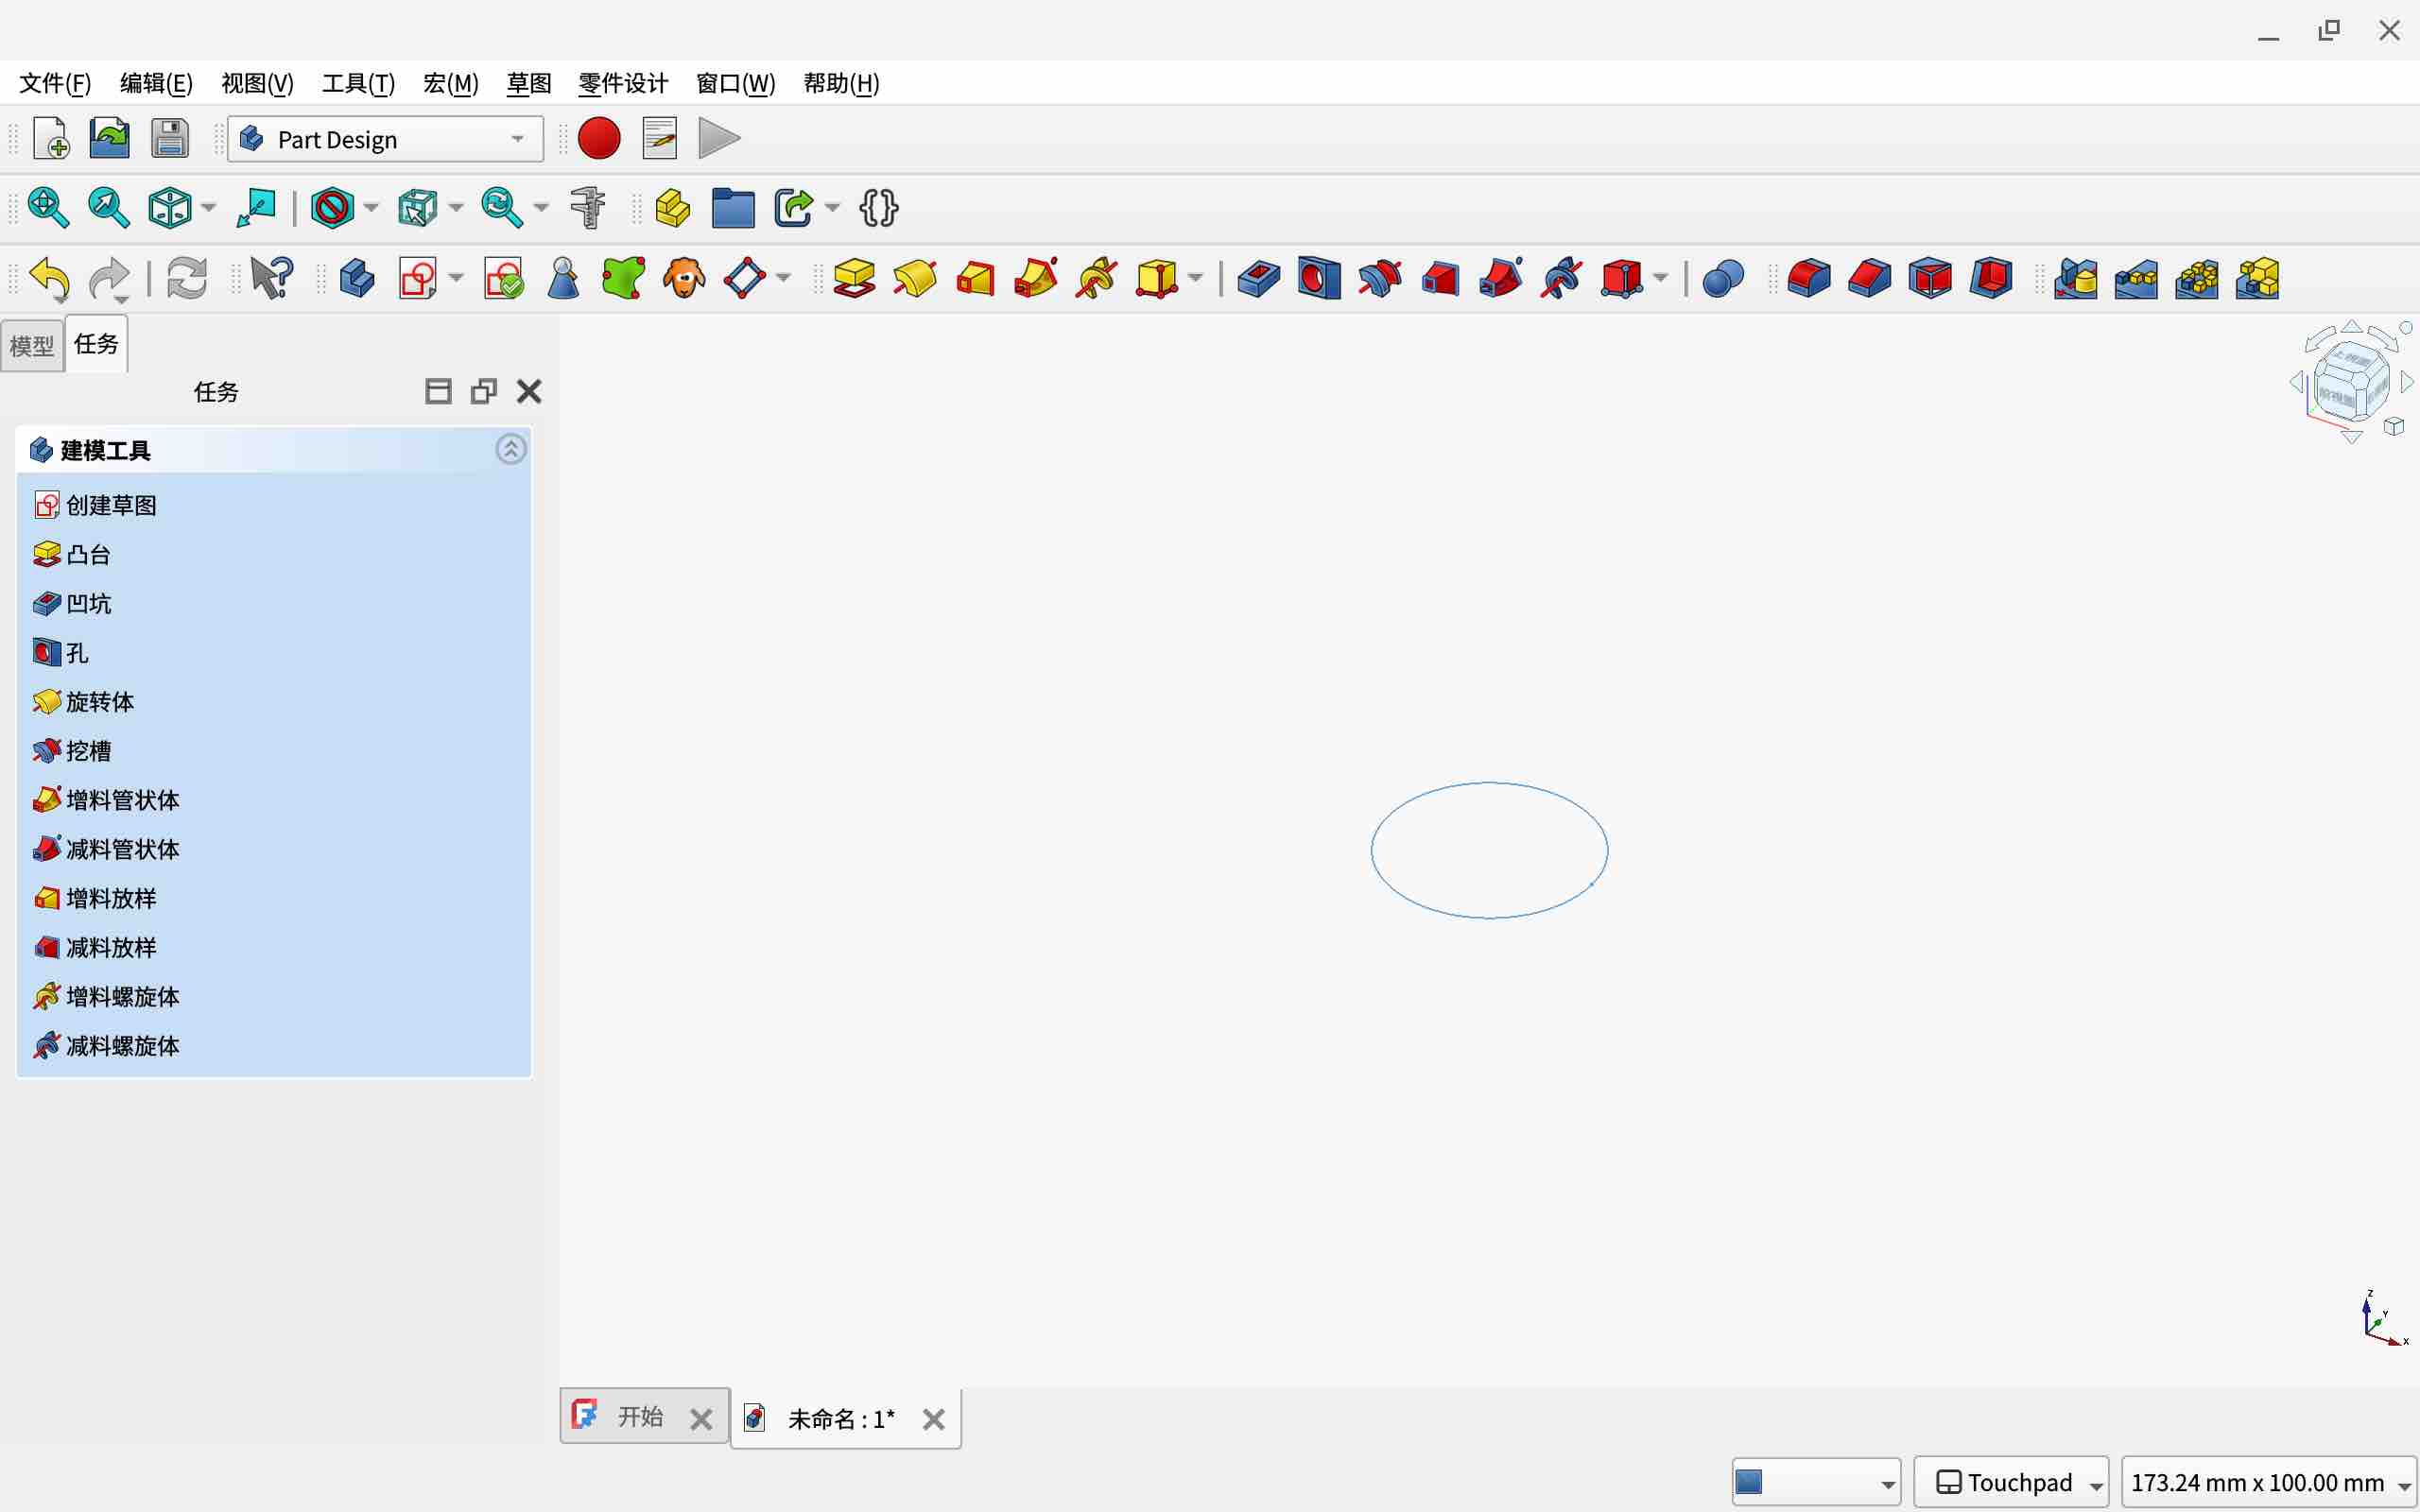Image resolution: width=2420 pixels, height=1512 pixels.
Task: Open the Touchpad navigation style dropdown
Action: (x=2011, y=1482)
